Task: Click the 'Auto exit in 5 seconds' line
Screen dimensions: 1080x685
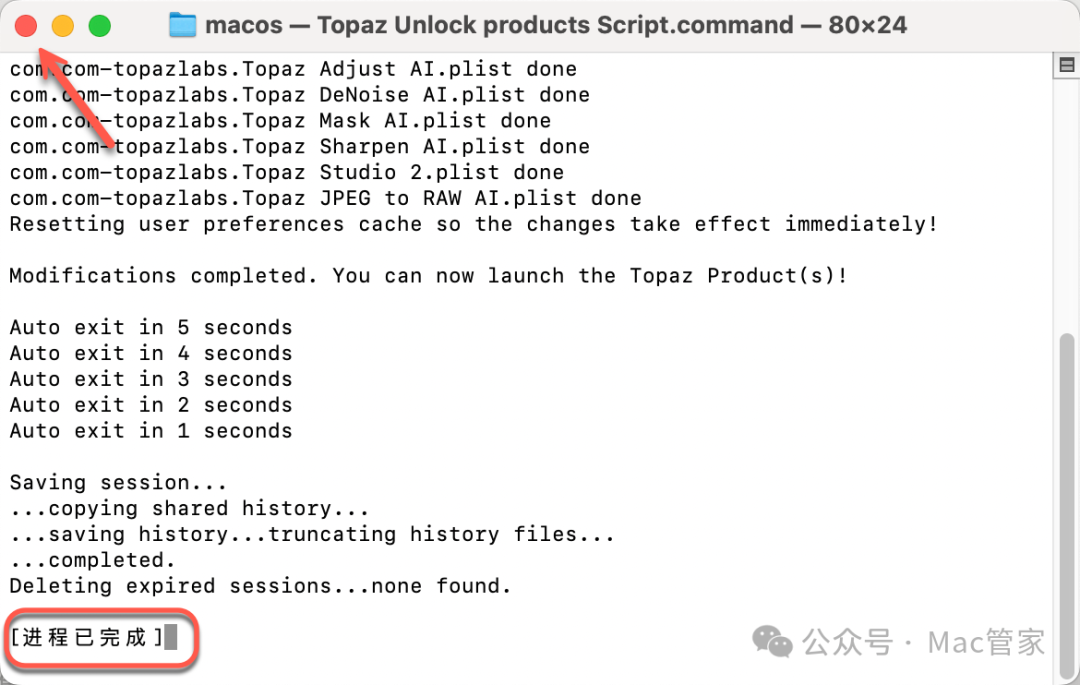Action: (151, 327)
